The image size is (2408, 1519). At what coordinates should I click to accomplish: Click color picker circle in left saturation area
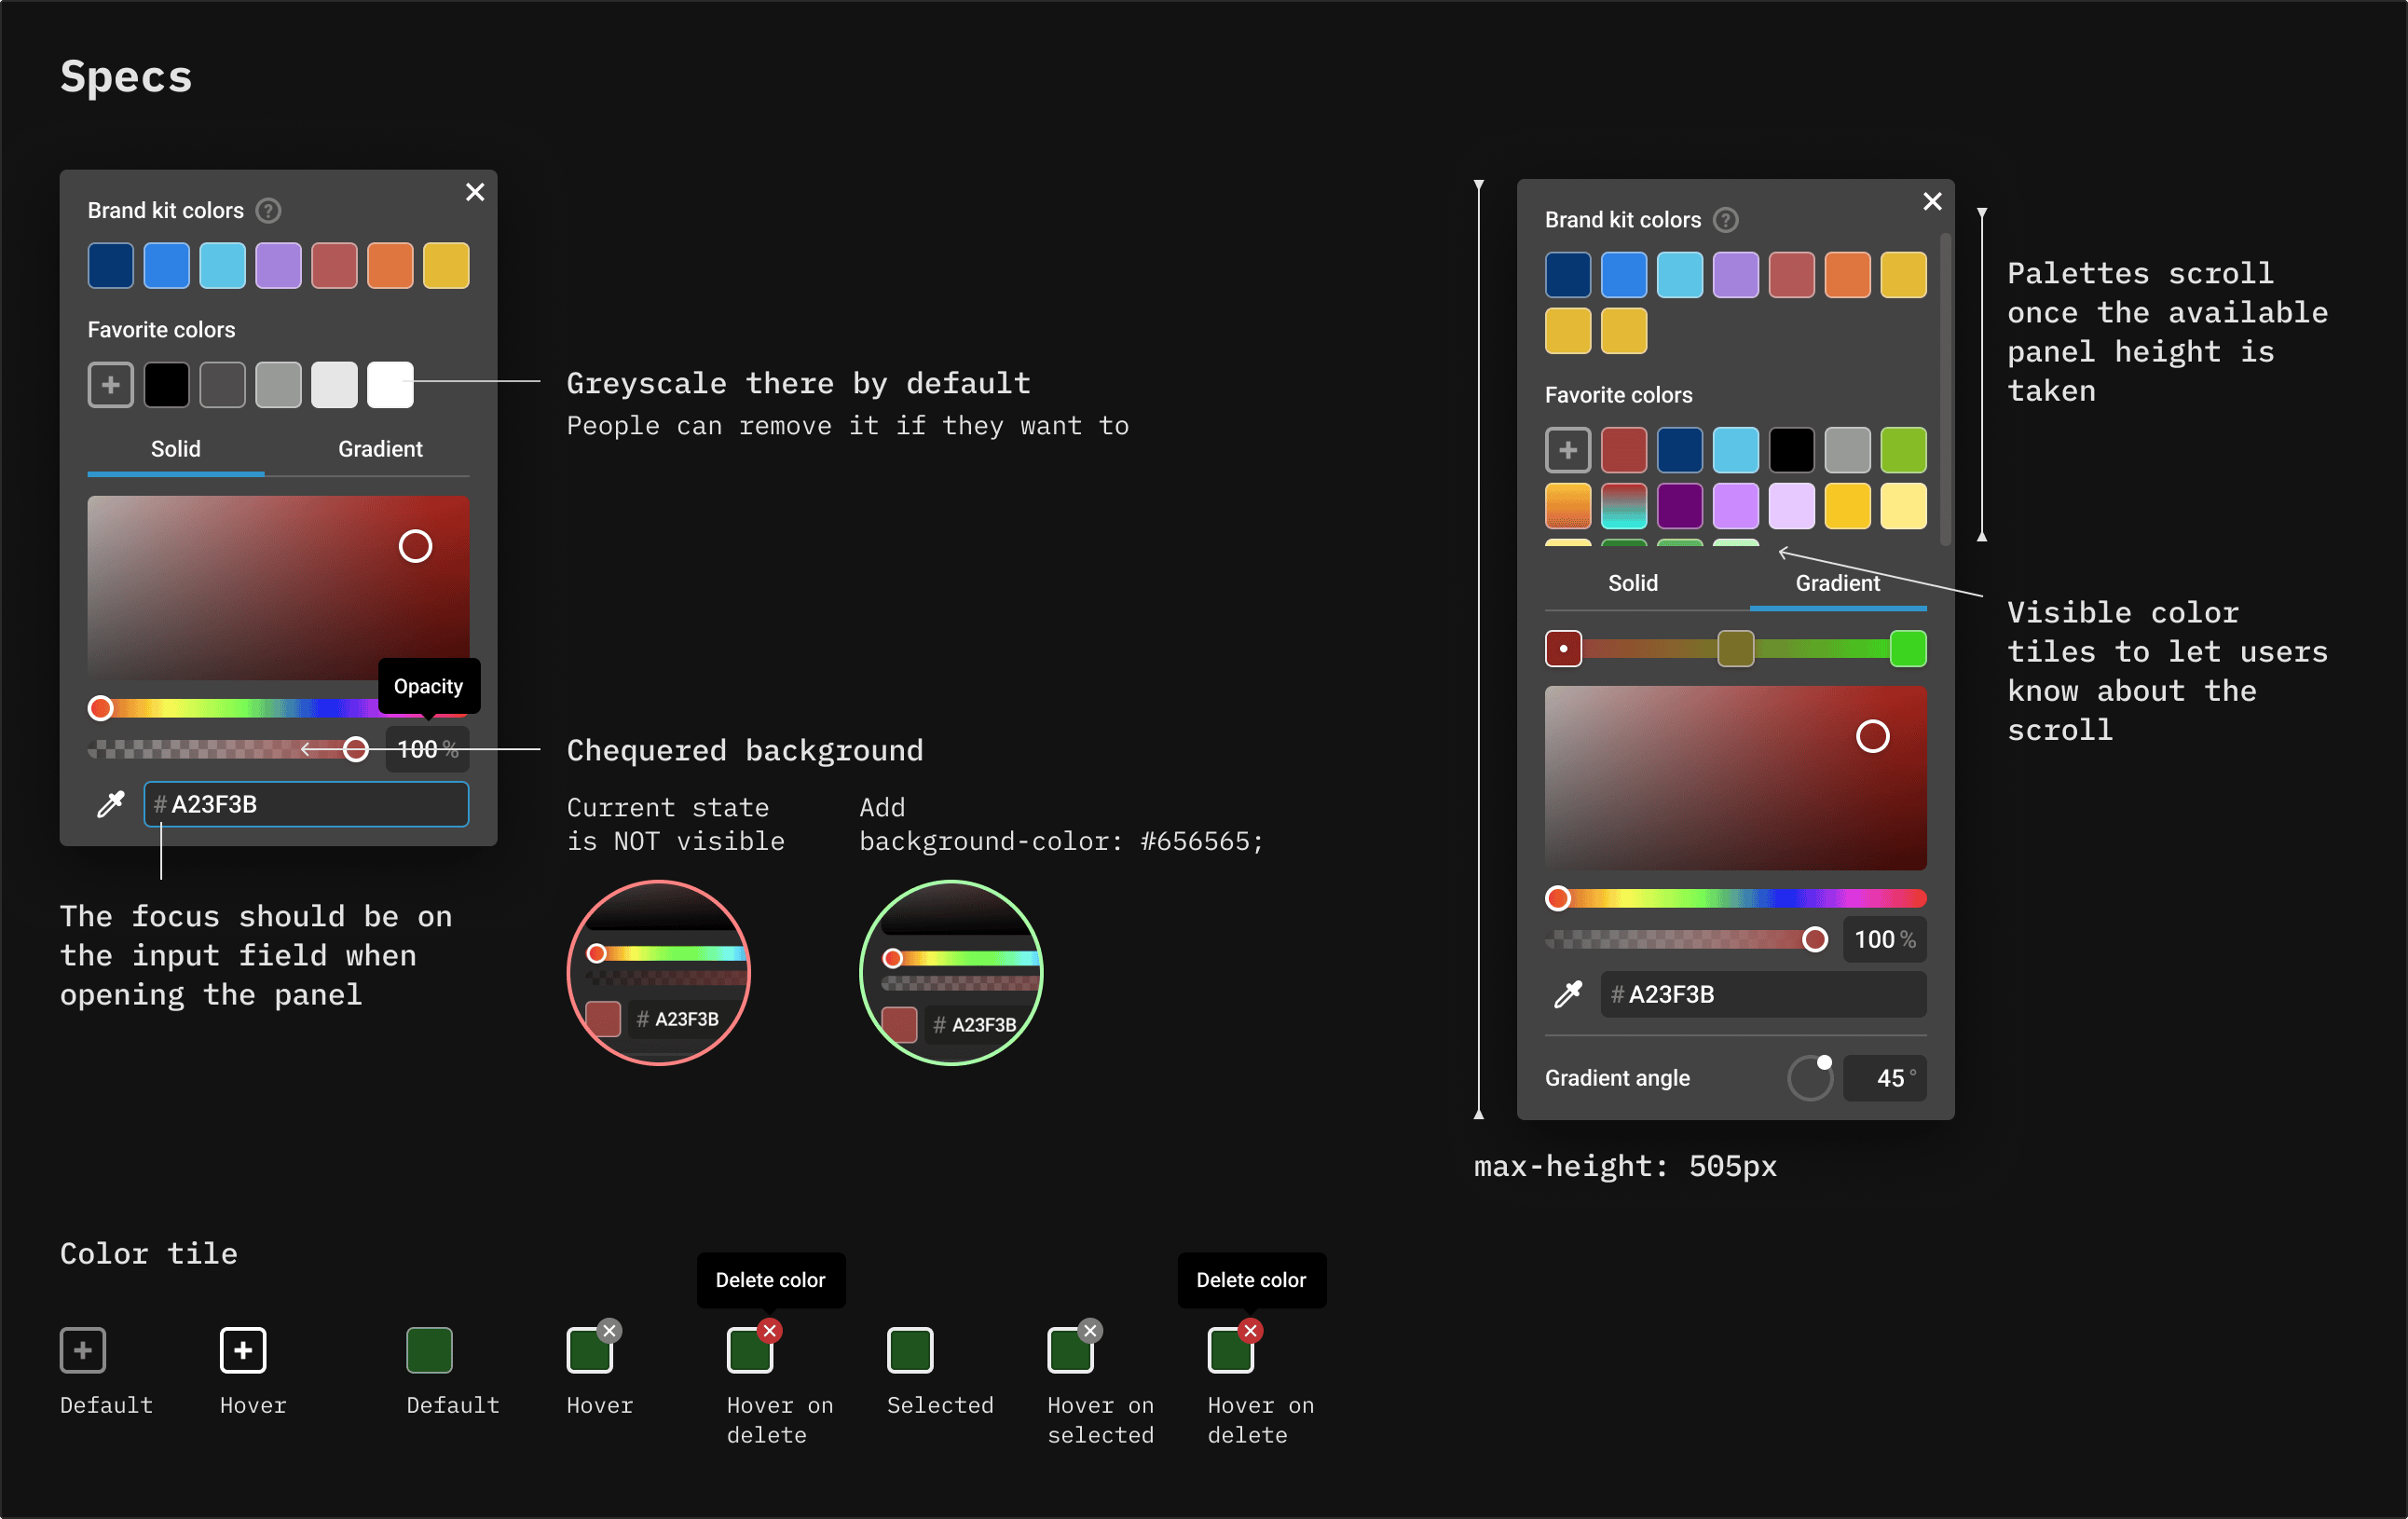(416, 546)
